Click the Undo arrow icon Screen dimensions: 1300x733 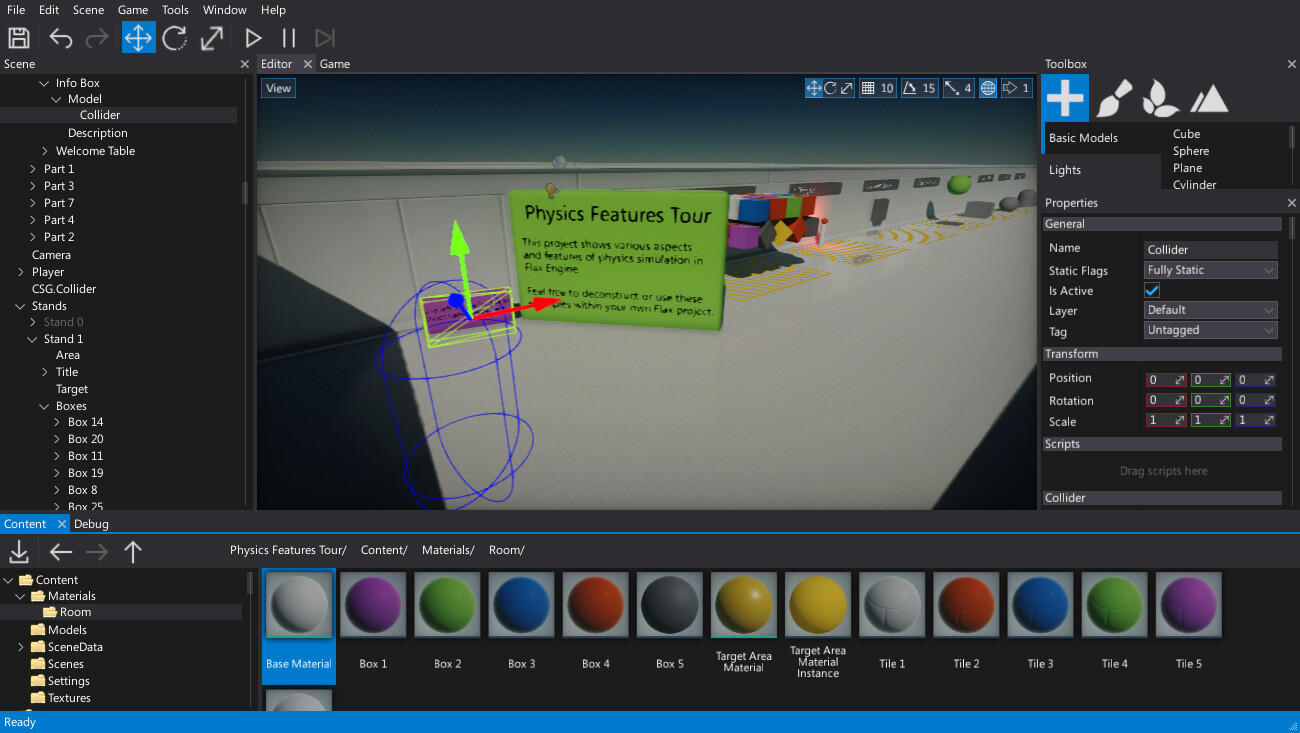61,38
